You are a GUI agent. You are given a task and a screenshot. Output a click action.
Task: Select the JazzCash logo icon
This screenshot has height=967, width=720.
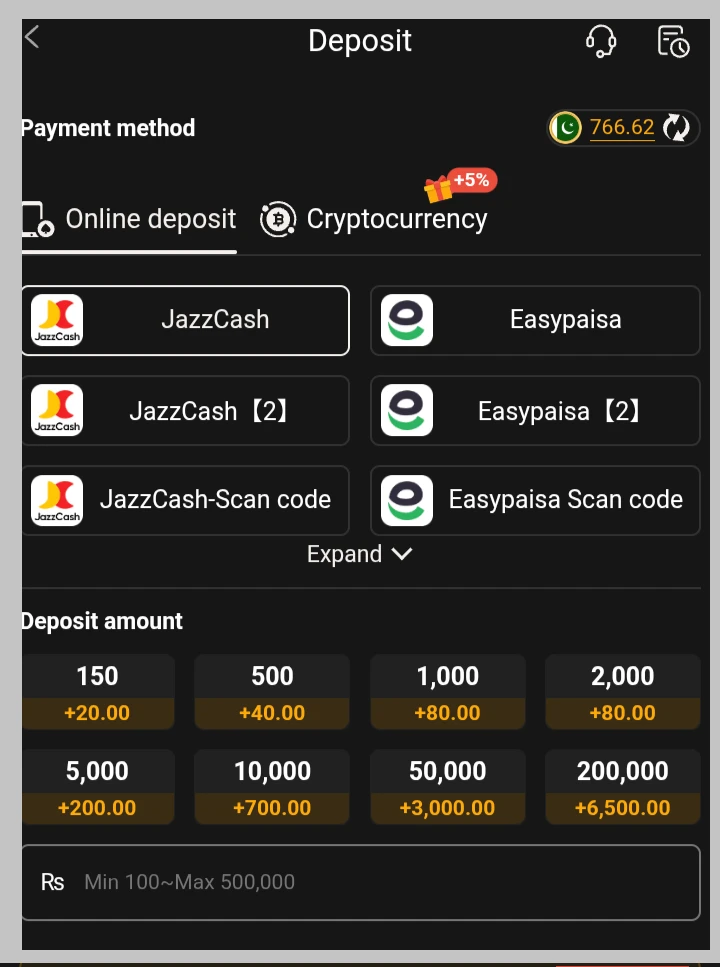click(56, 320)
